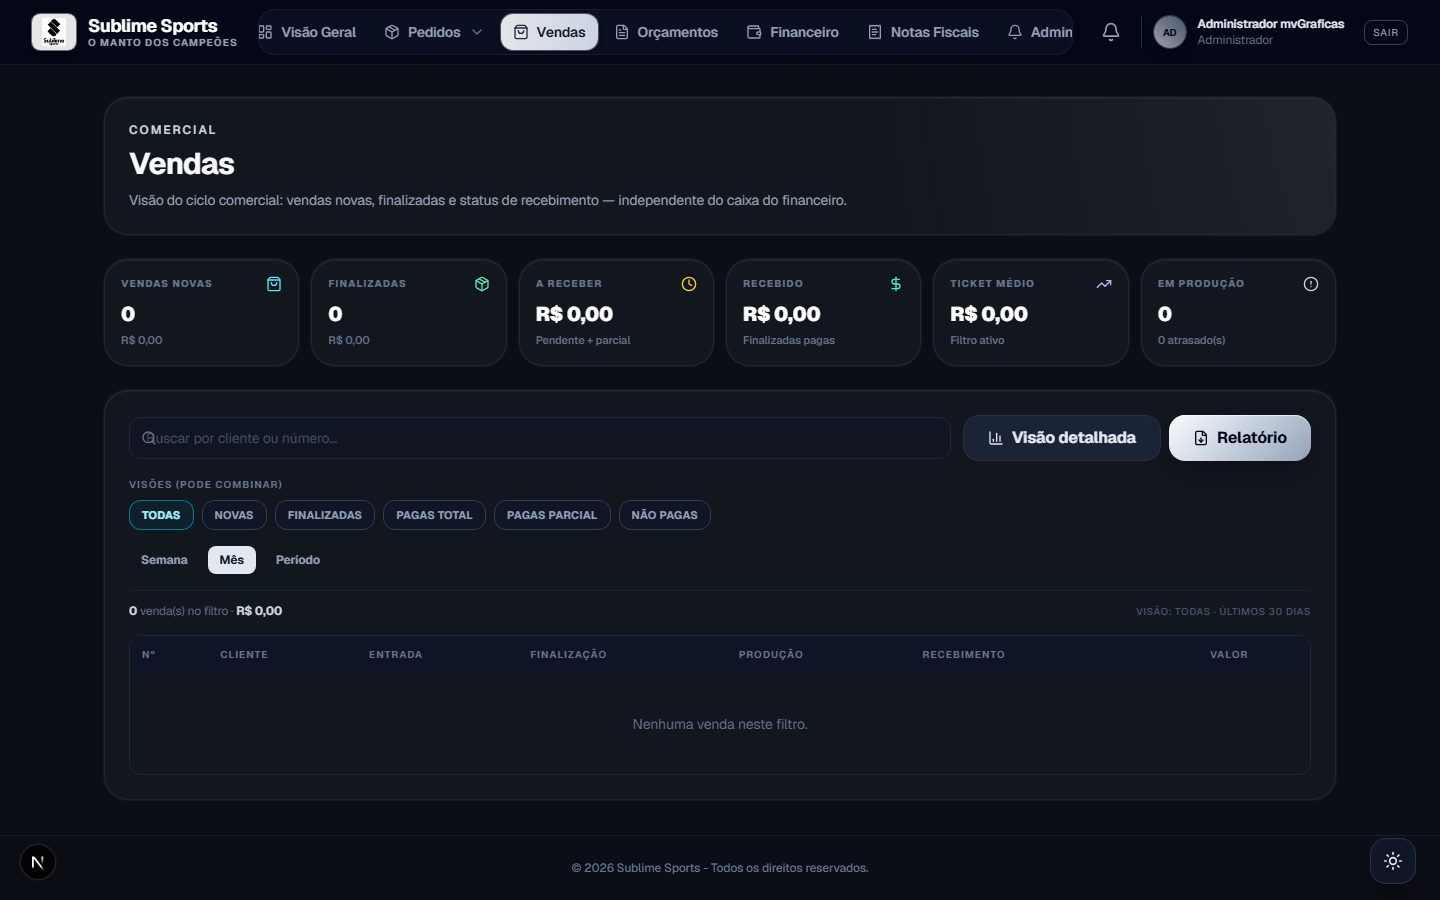Click the trend icon on Ticket Médio card
The height and width of the screenshot is (900, 1440).
pyautogui.click(x=1104, y=284)
